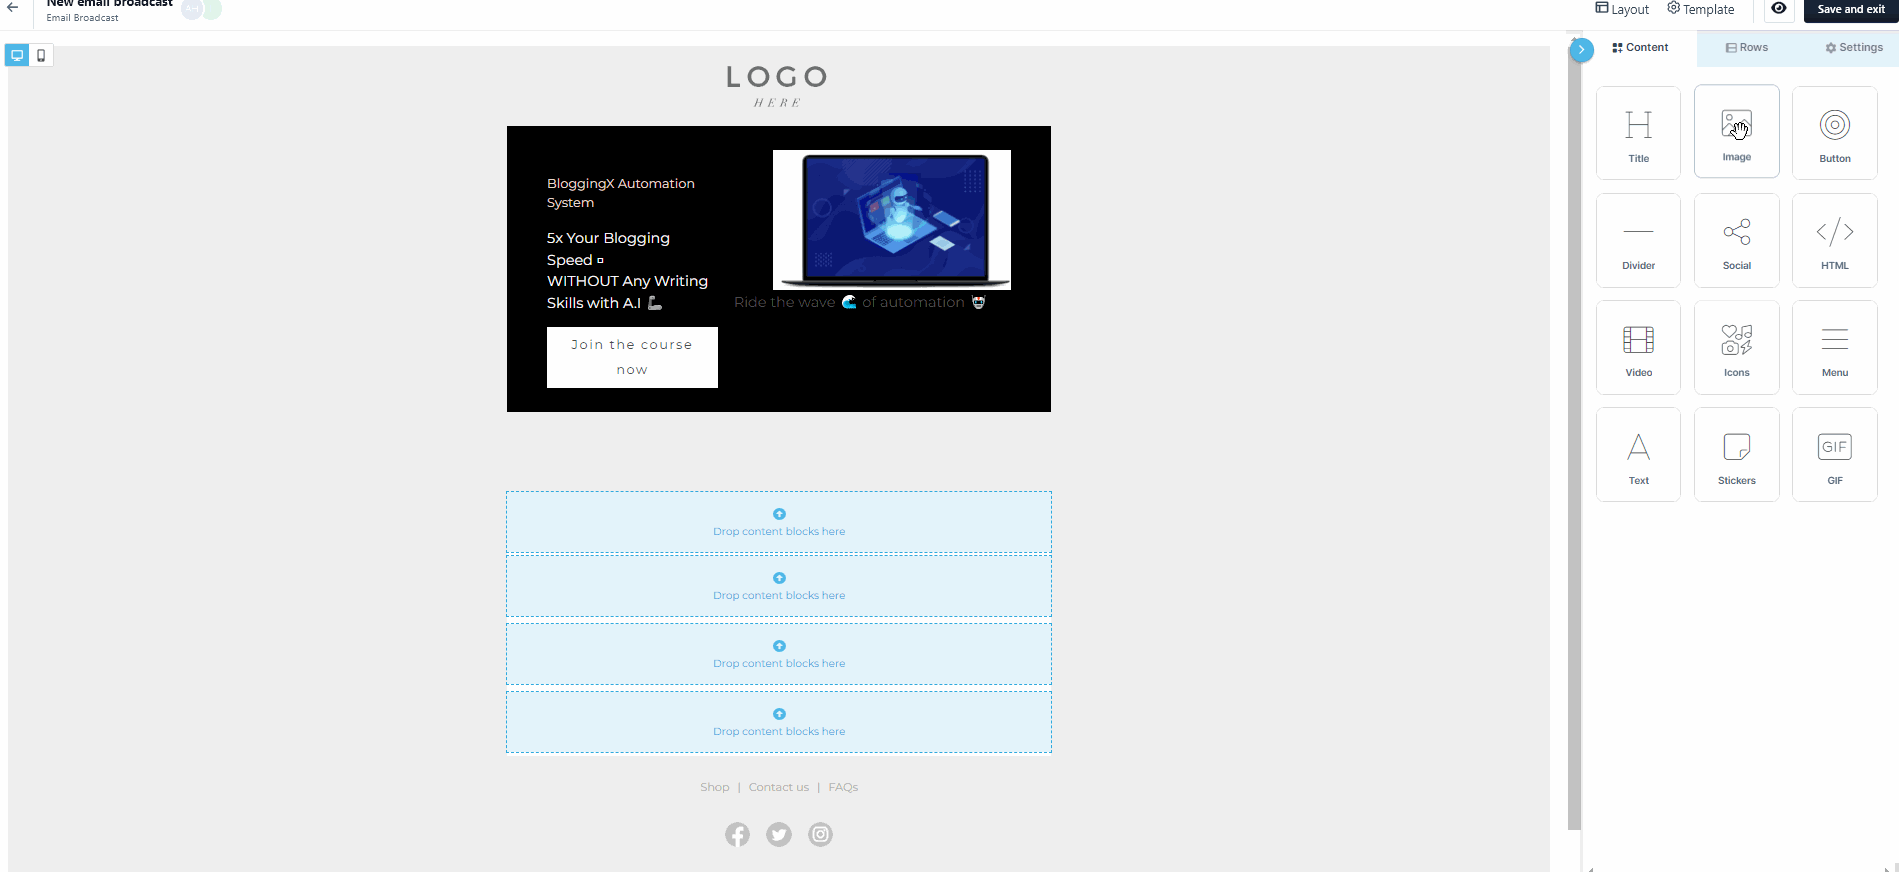The width and height of the screenshot is (1899, 872).
Task: Select the Social content block
Action: [x=1736, y=240]
